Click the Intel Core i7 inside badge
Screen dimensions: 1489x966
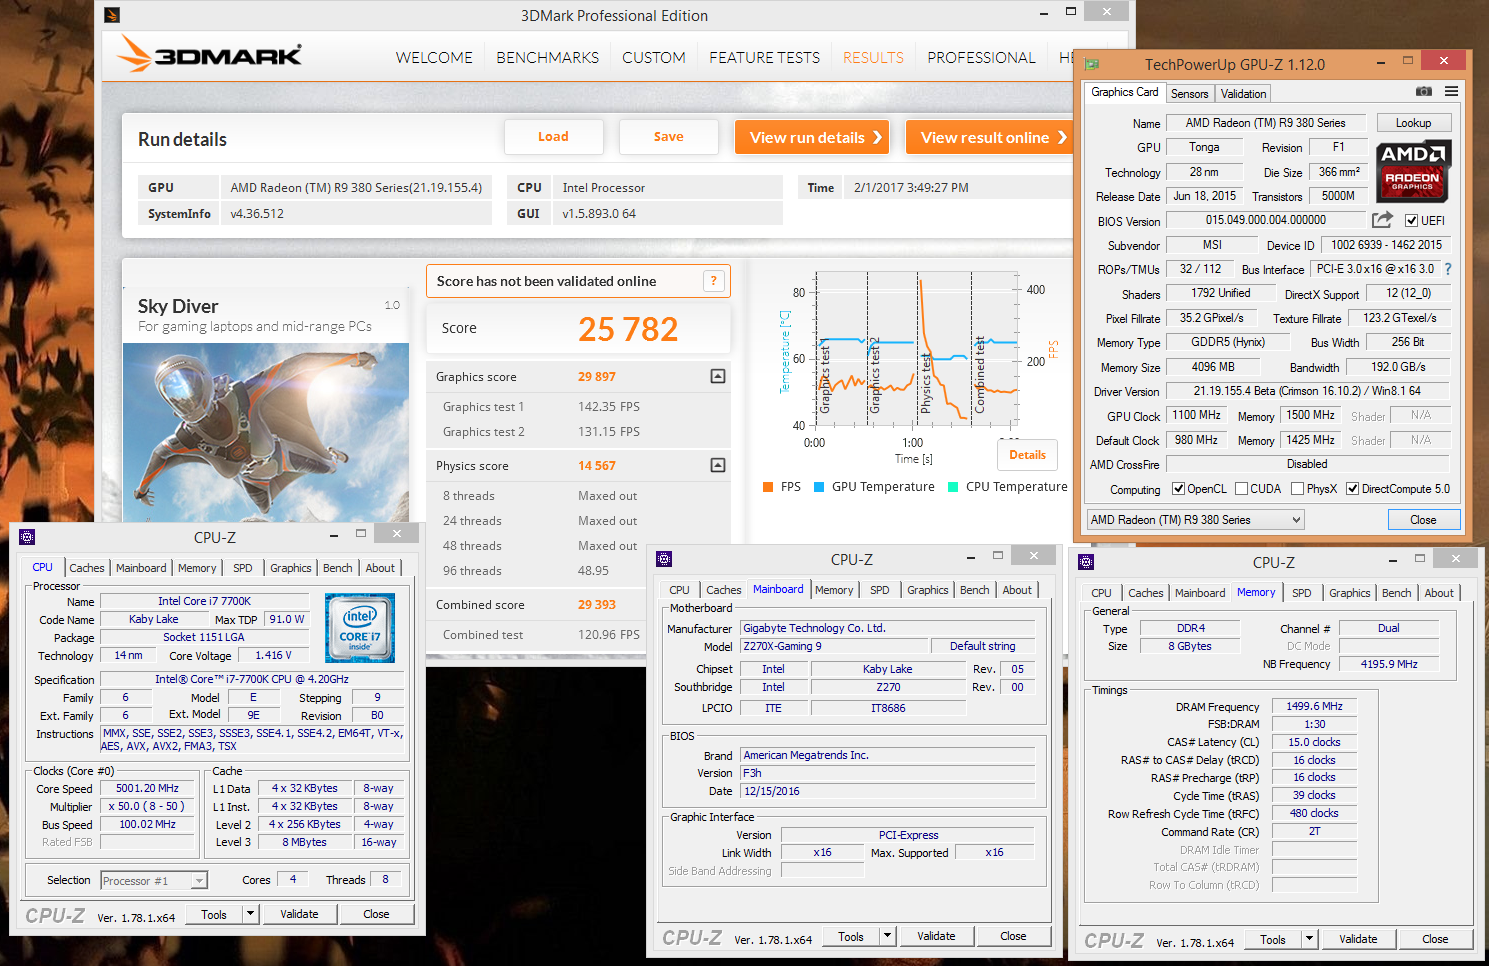[360, 628]
